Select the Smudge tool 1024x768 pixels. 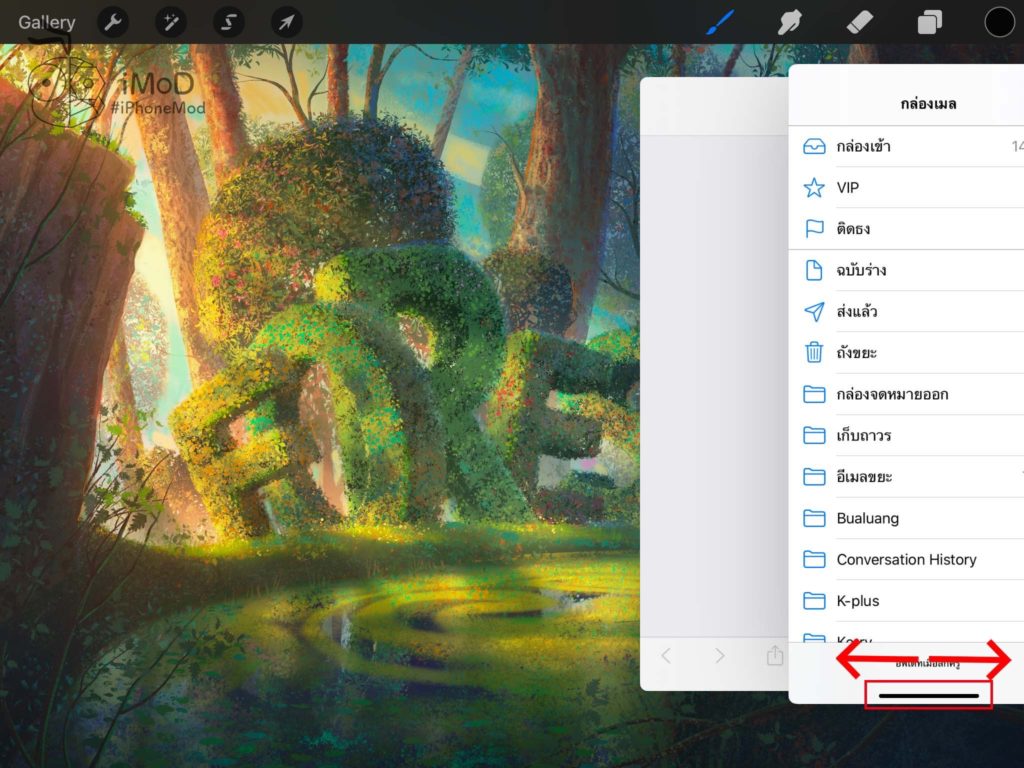coord(789,21)
